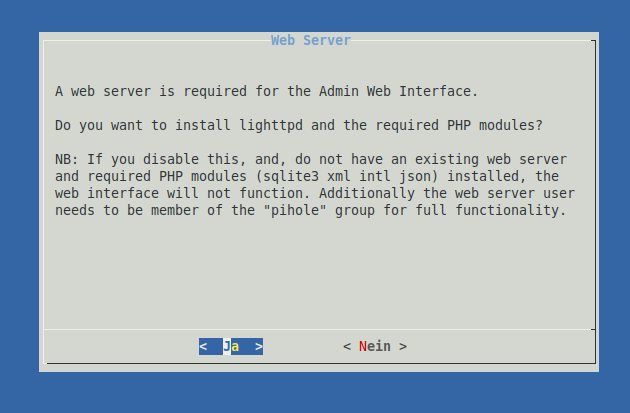Click the right angle bracket of Nein
Image resolution: width=630 pixels, height=413 pixels.
(x=403, y=346)
